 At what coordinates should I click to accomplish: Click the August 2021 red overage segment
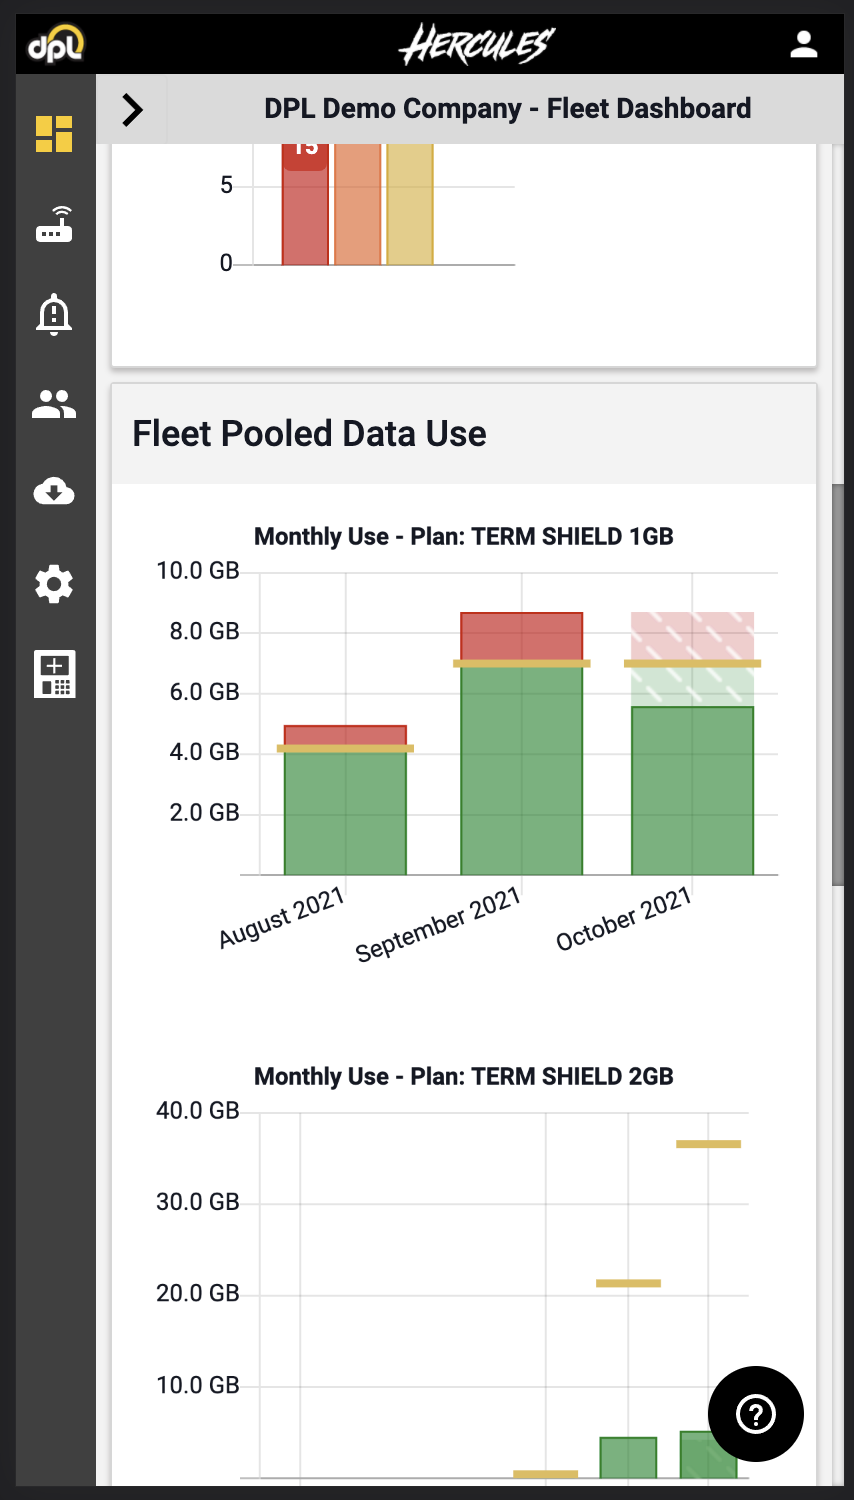(x=345, y=735)
